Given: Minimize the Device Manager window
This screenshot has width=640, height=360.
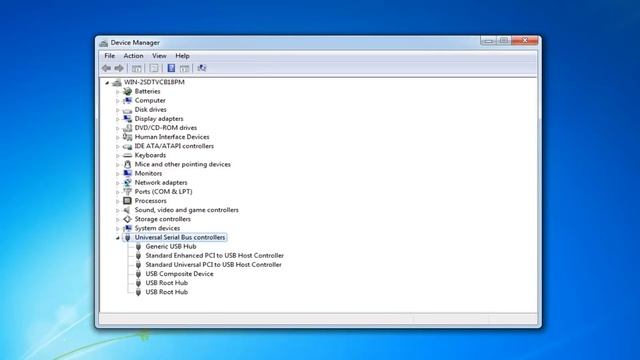Looking at the screenshot, I should pyautogui.click(x=488, y=40).
